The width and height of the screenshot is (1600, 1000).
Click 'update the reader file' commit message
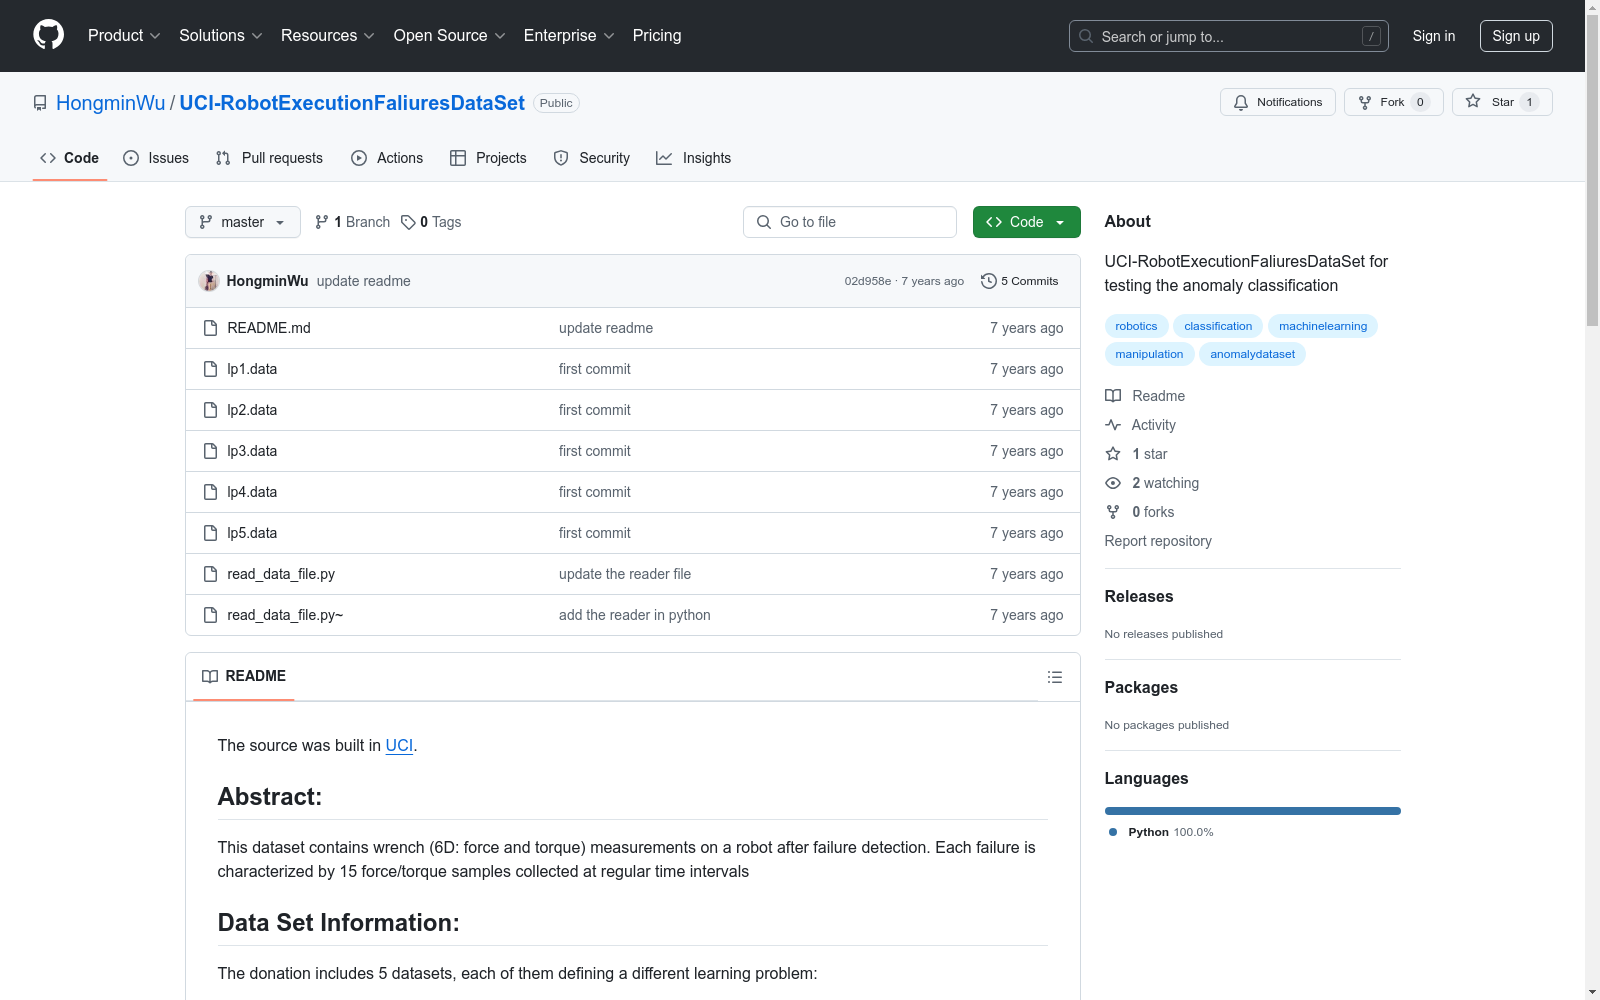point(625,574)
